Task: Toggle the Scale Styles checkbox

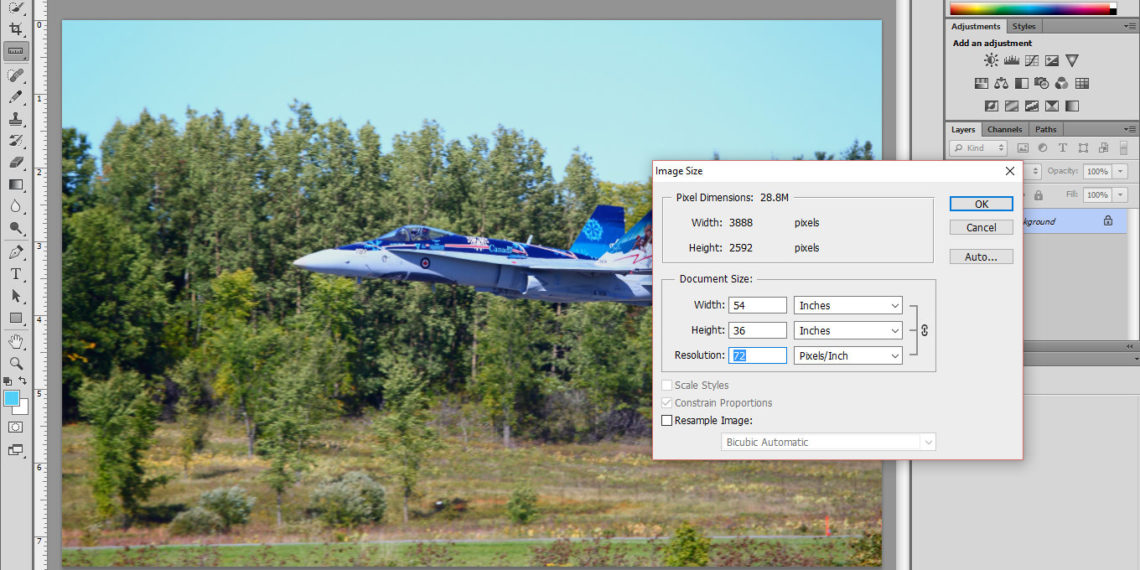Action: click(x=667, y=385)
